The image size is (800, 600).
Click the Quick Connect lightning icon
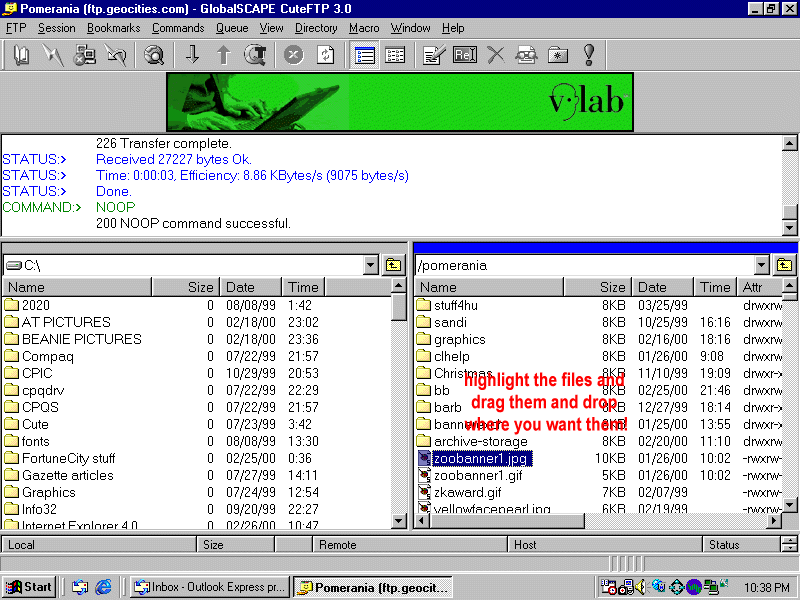pyautogui.click(x=53, y=55)
